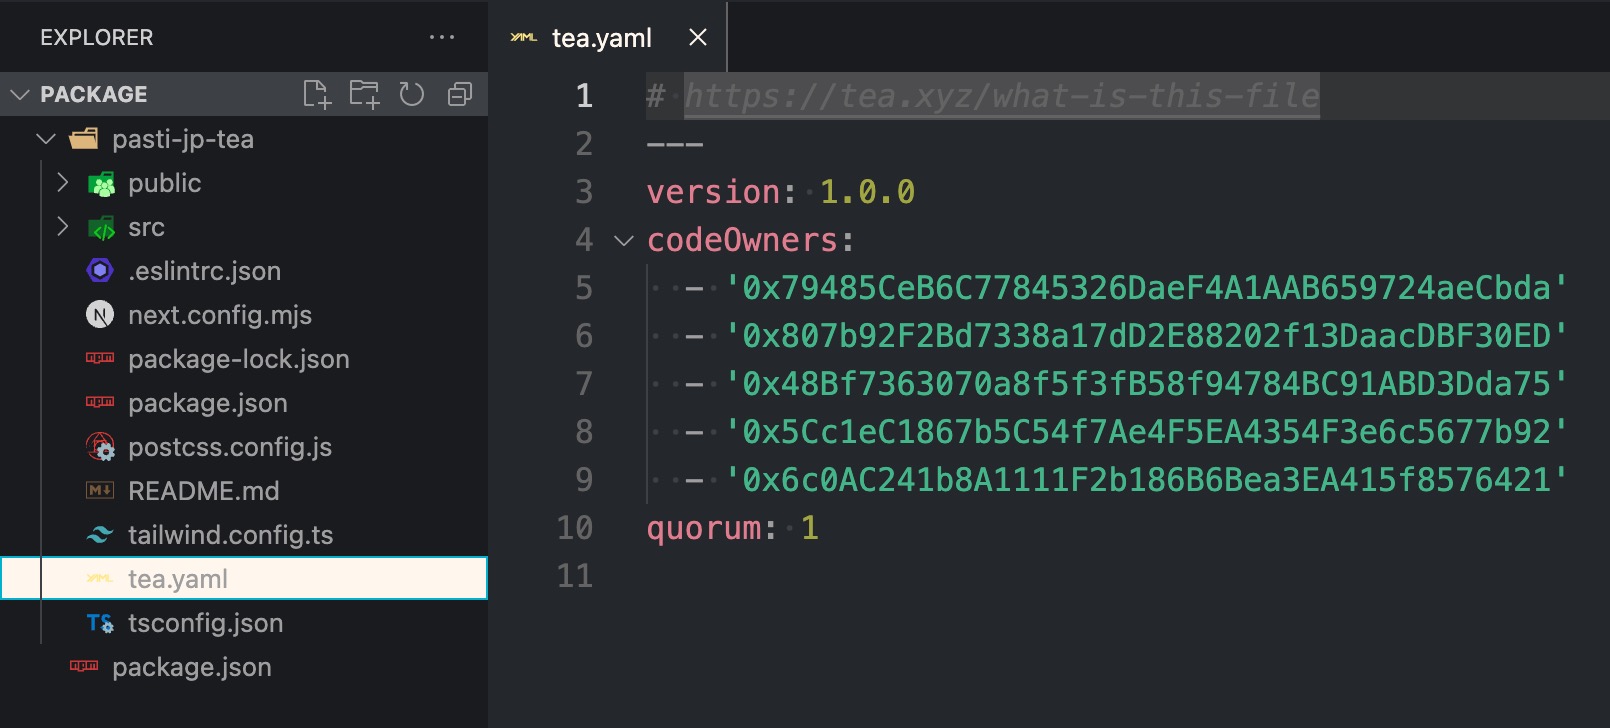
Task: Expand the src folder chevron
Action: pyautogui.click(x=63, y=226)
